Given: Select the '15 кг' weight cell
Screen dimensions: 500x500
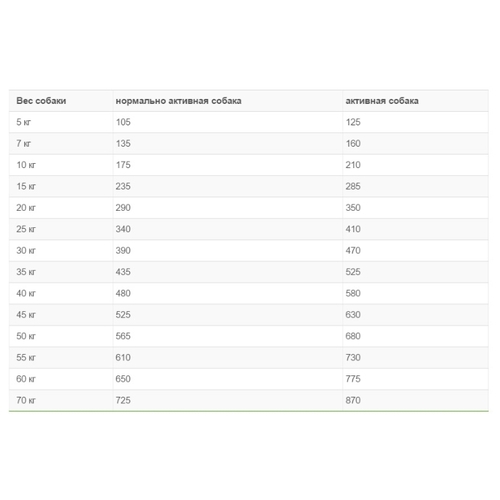Looking at the screenshot, I should coord(26,186).
